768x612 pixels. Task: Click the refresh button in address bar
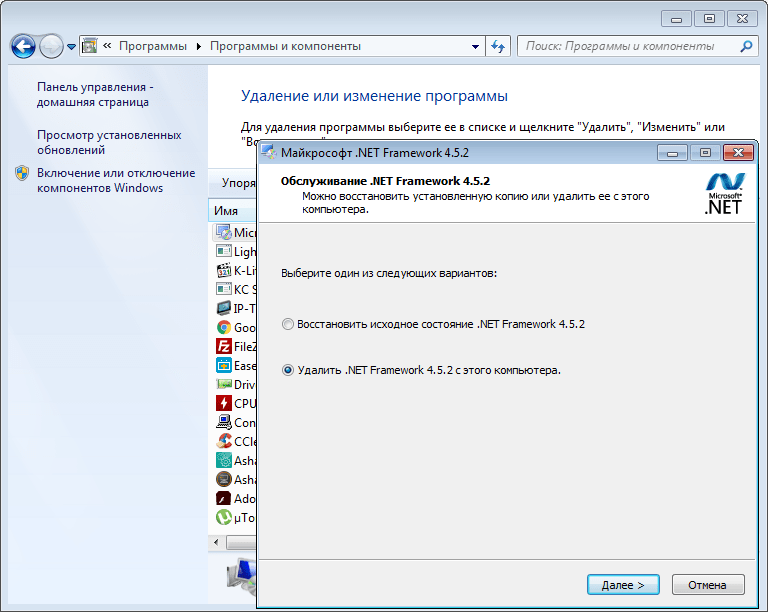coord(498,47)
